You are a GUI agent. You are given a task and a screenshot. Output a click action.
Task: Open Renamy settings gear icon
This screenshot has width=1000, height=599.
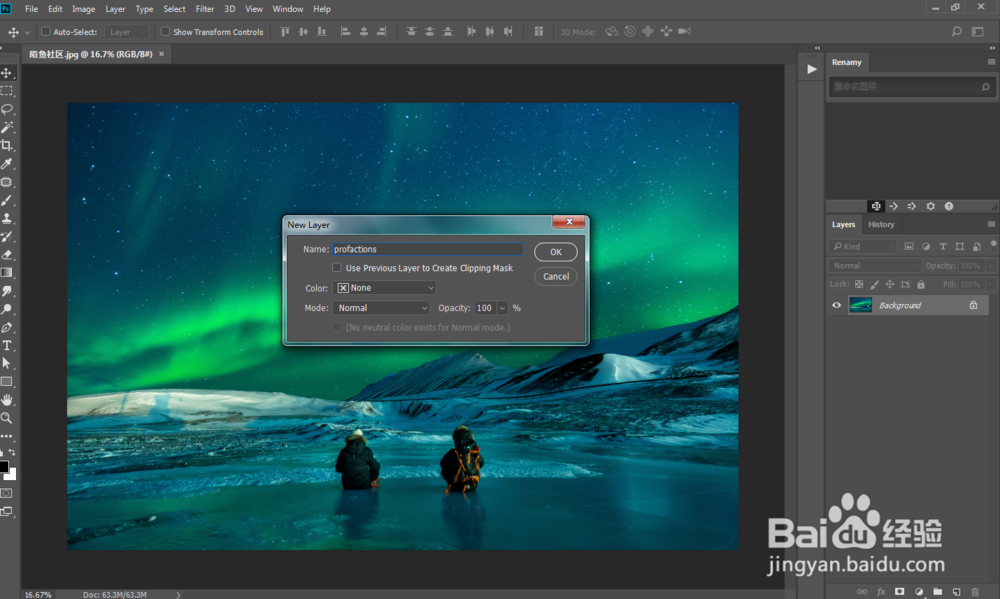tap(930, 206)
